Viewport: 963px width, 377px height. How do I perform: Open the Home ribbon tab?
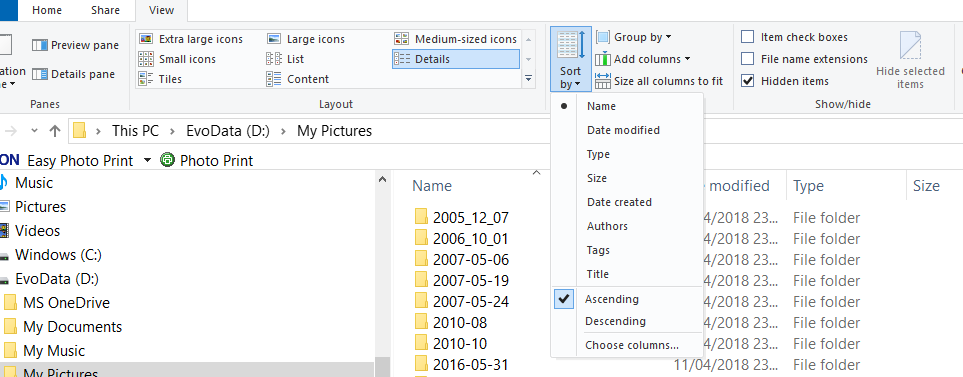pos(47,10)
